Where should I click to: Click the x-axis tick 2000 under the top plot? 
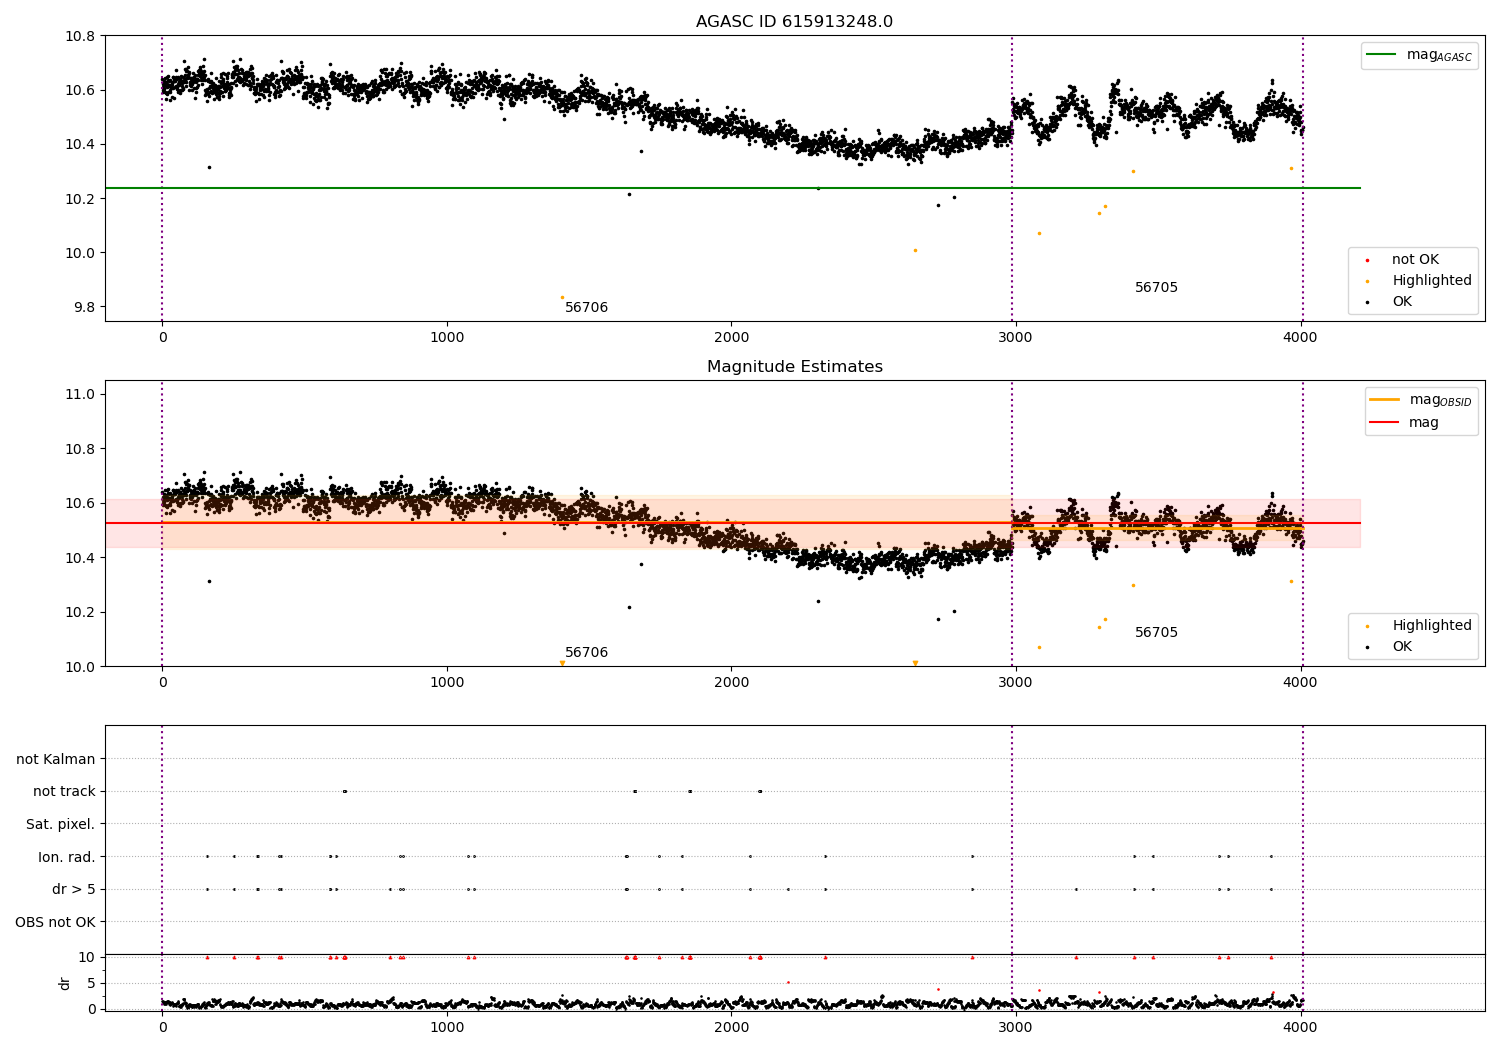click(x=732, y=337)
